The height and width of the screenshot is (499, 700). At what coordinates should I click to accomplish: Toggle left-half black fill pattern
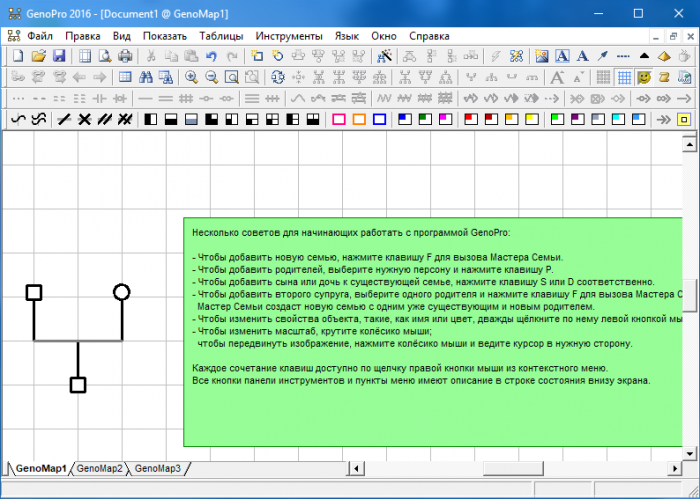coord(150,119)
